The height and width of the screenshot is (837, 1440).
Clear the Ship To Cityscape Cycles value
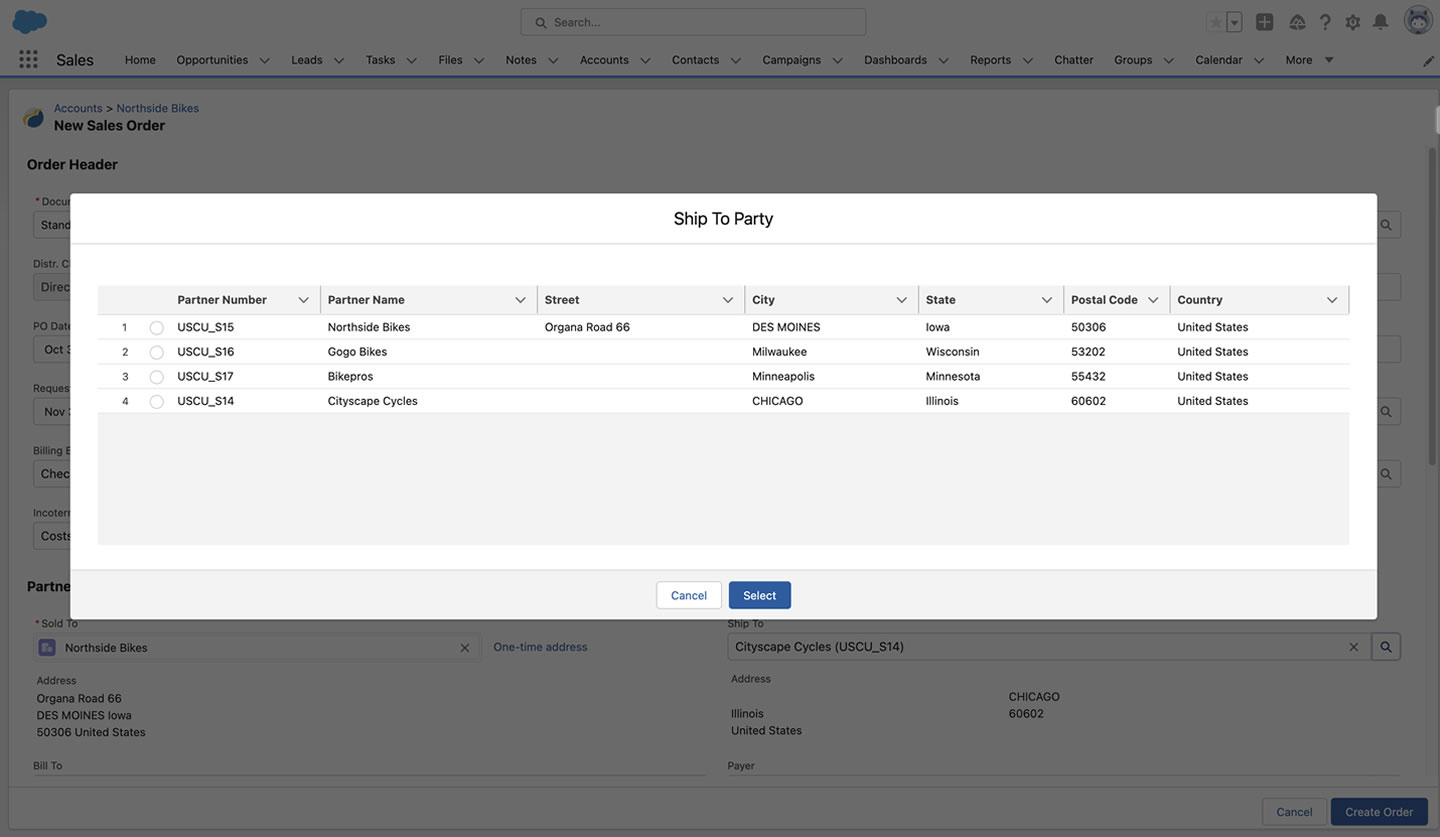1353,647
